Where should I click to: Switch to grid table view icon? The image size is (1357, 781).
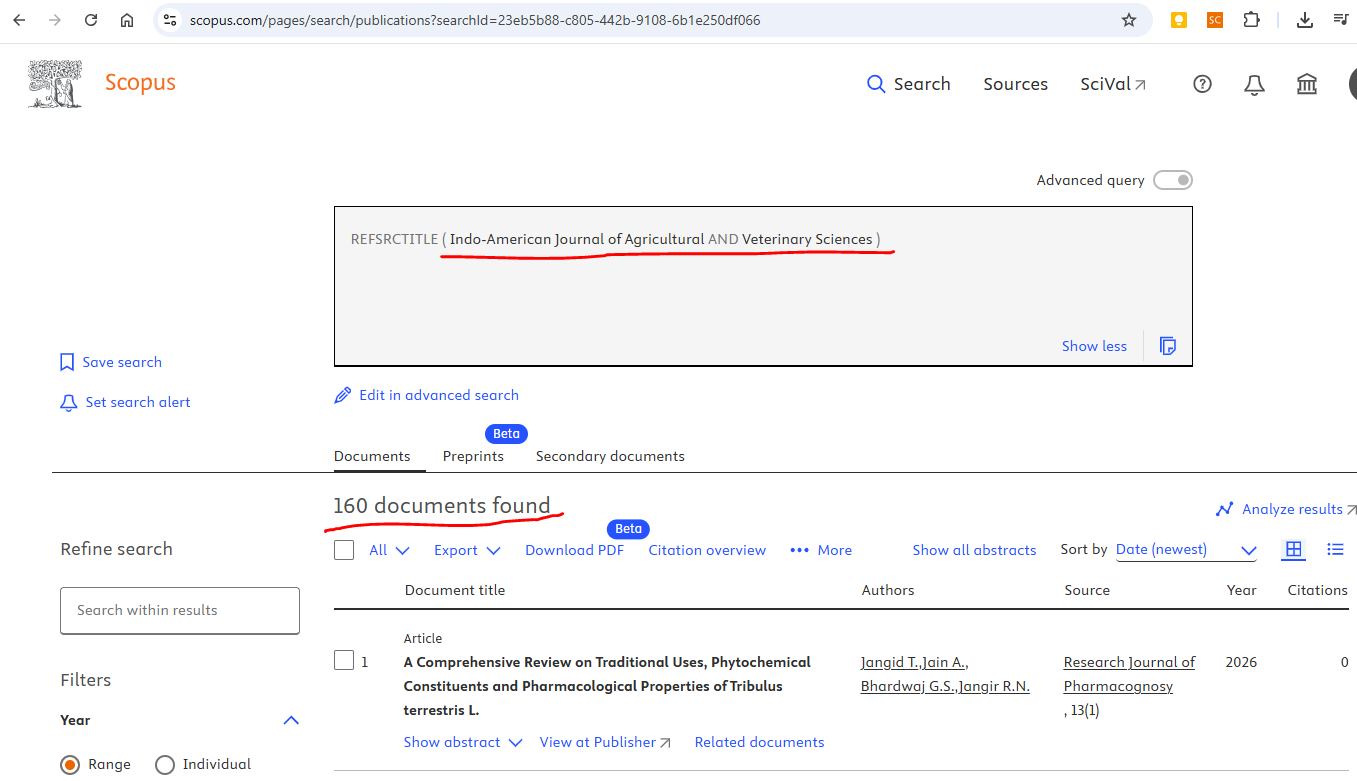coord(1294,549)
